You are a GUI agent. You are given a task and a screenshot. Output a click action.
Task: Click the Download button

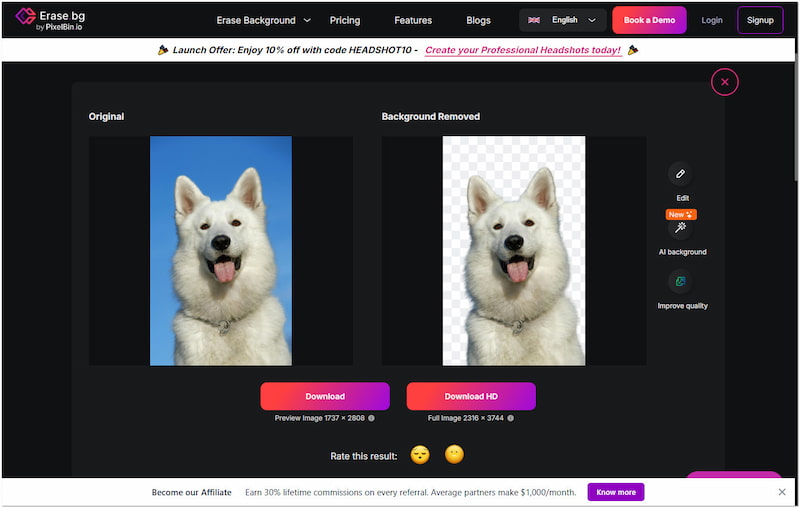click(x=325, y=396)
